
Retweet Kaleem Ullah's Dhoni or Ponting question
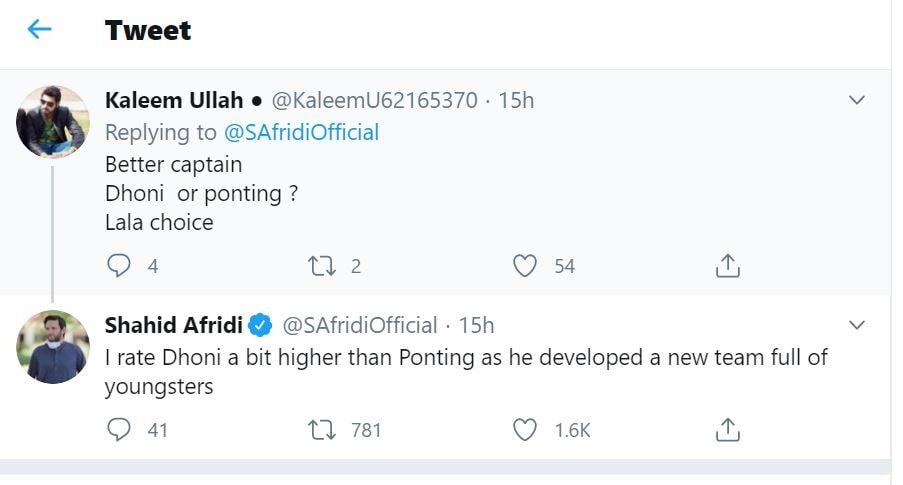point(322,266)
